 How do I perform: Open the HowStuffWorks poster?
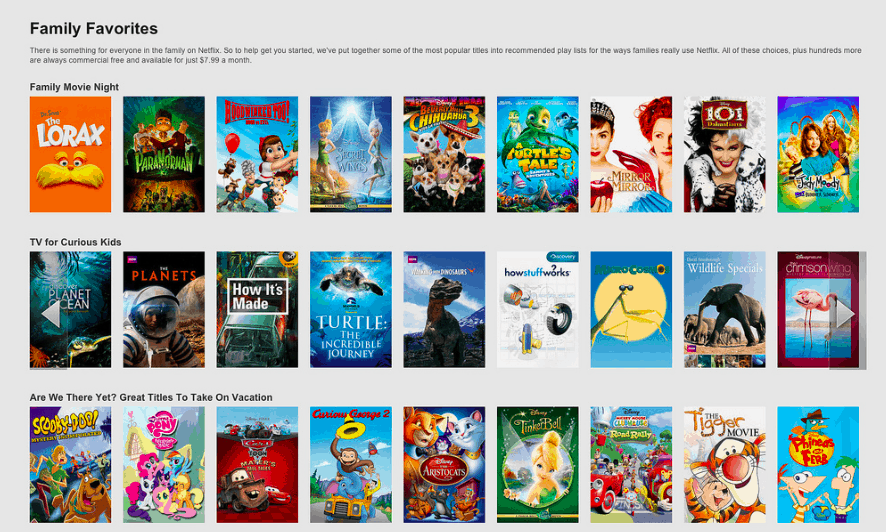click(x=538, y=309)
